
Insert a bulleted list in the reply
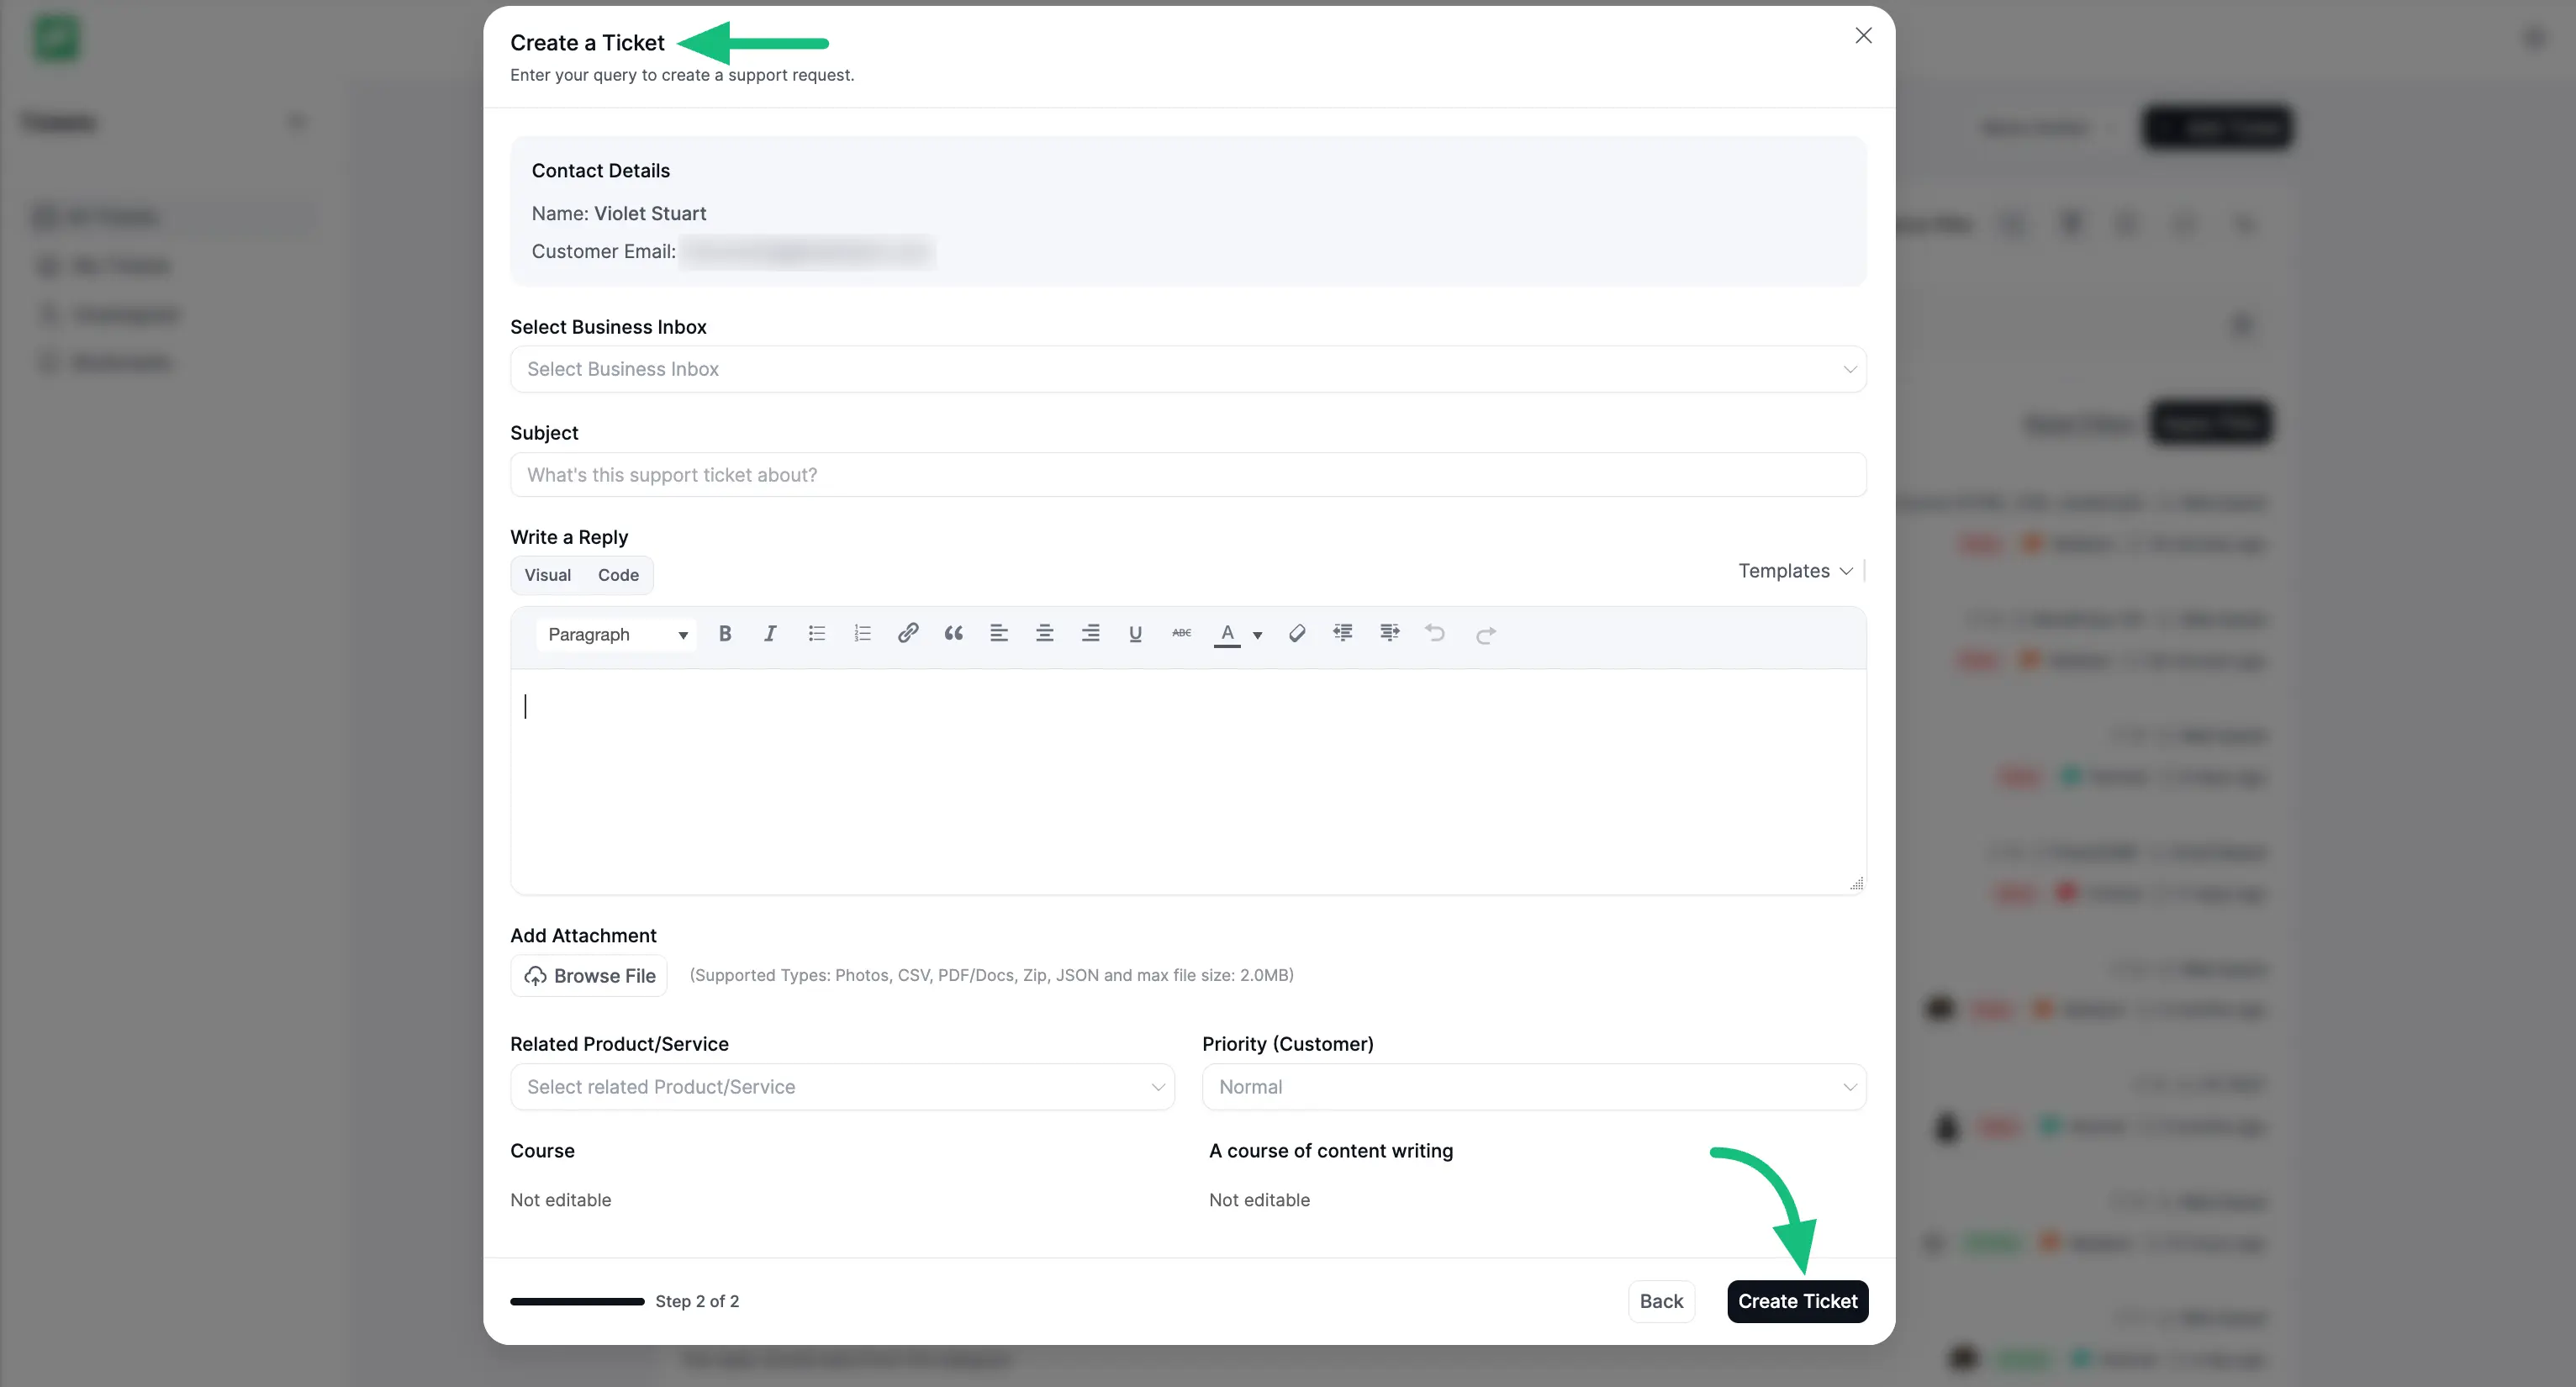tap(817, 633)
